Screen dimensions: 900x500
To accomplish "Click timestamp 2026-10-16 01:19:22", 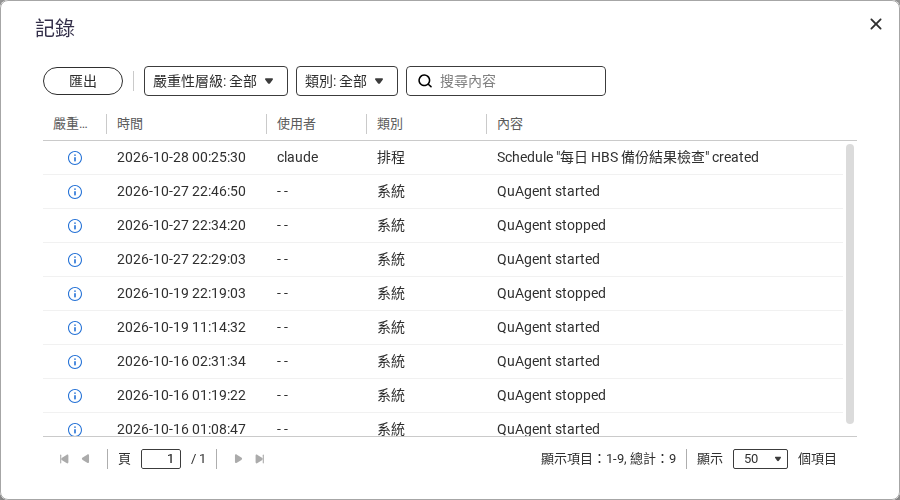I will [x=181, y=395].
